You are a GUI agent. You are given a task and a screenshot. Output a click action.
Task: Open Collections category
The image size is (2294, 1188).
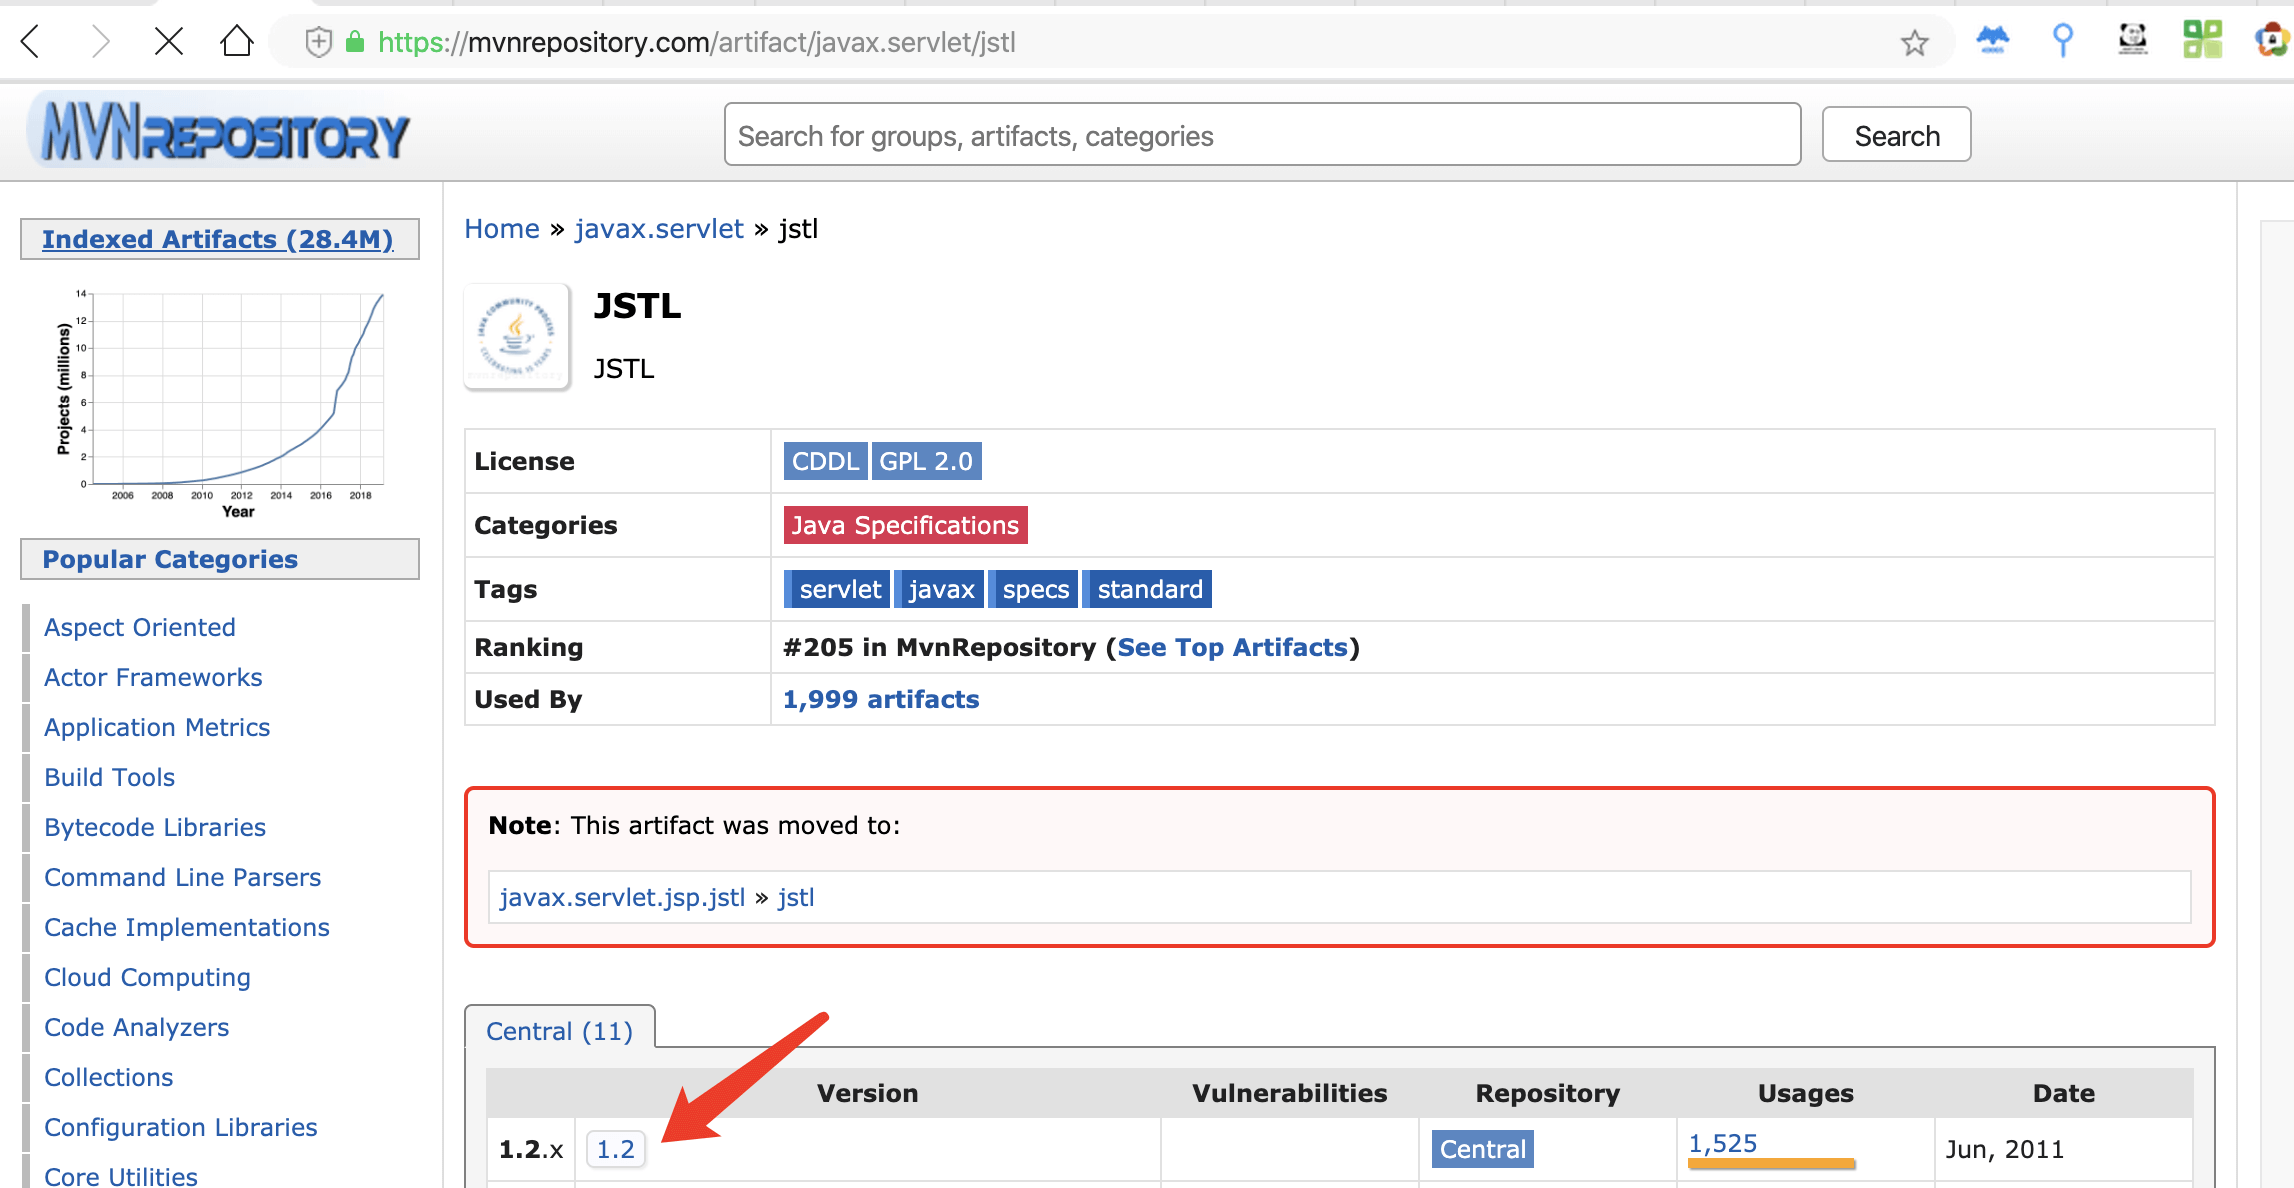109,1077
